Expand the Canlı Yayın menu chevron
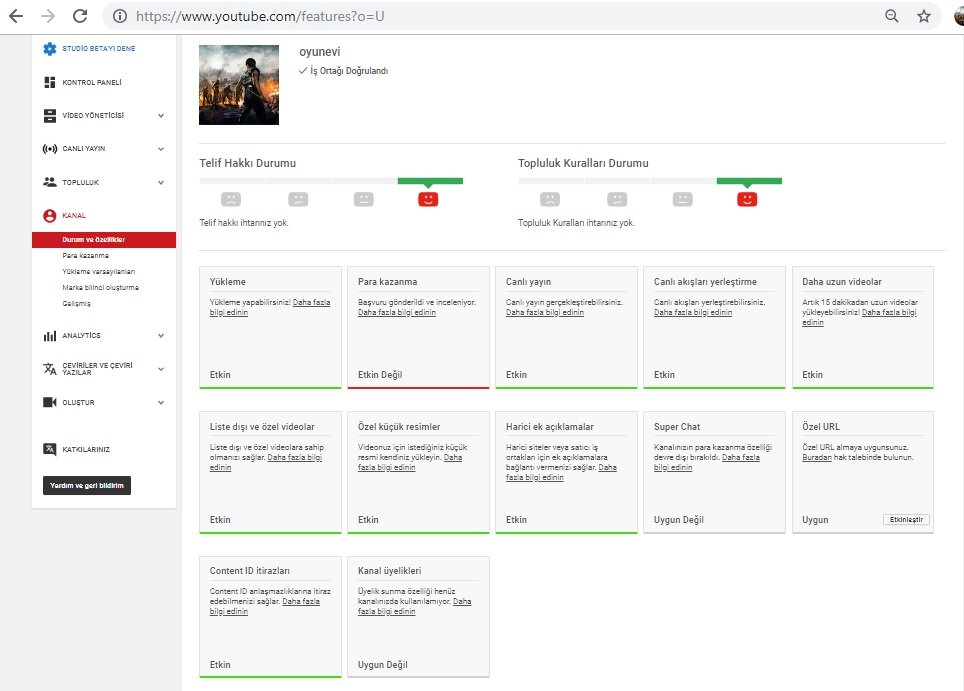964x691 pixels. pyautogui.click(x=161, y=149)
